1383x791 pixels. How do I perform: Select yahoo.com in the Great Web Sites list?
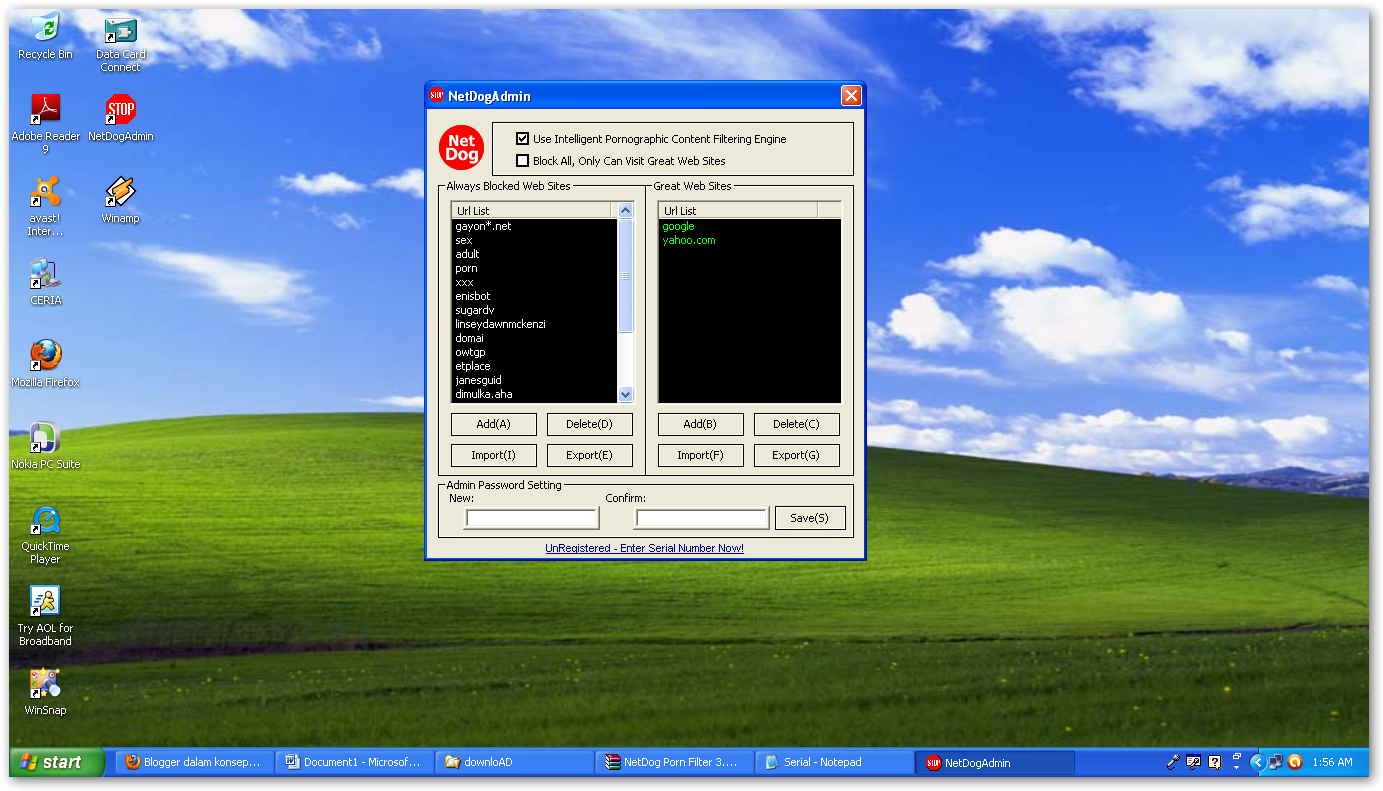pos(689,240)
